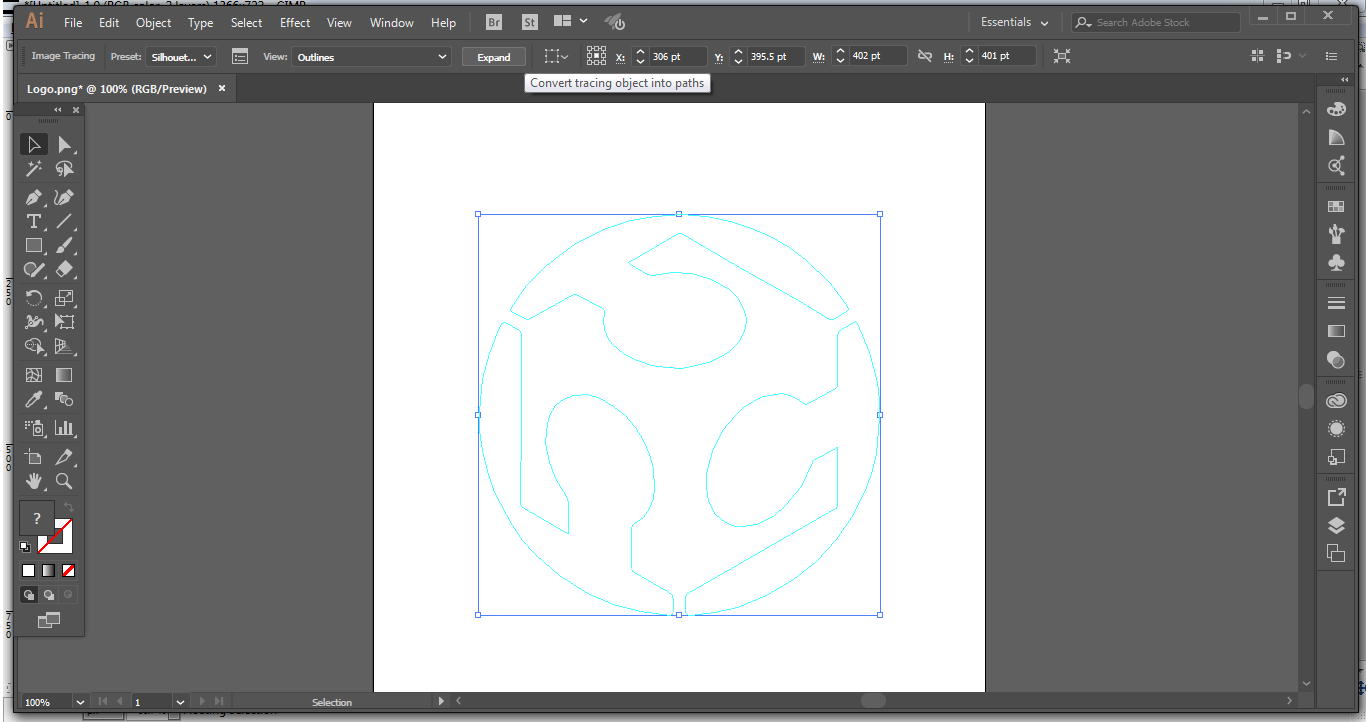Toggle constrain width and height proportions link
Viewport: 1366px width, 722px height.
925,57
